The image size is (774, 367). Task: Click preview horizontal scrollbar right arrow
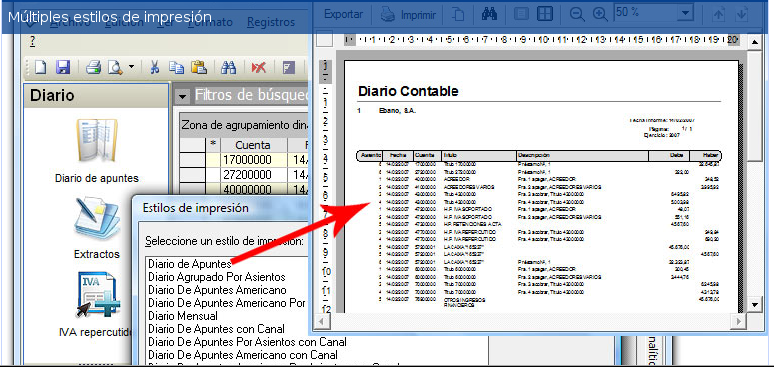[x=738, y=321]
